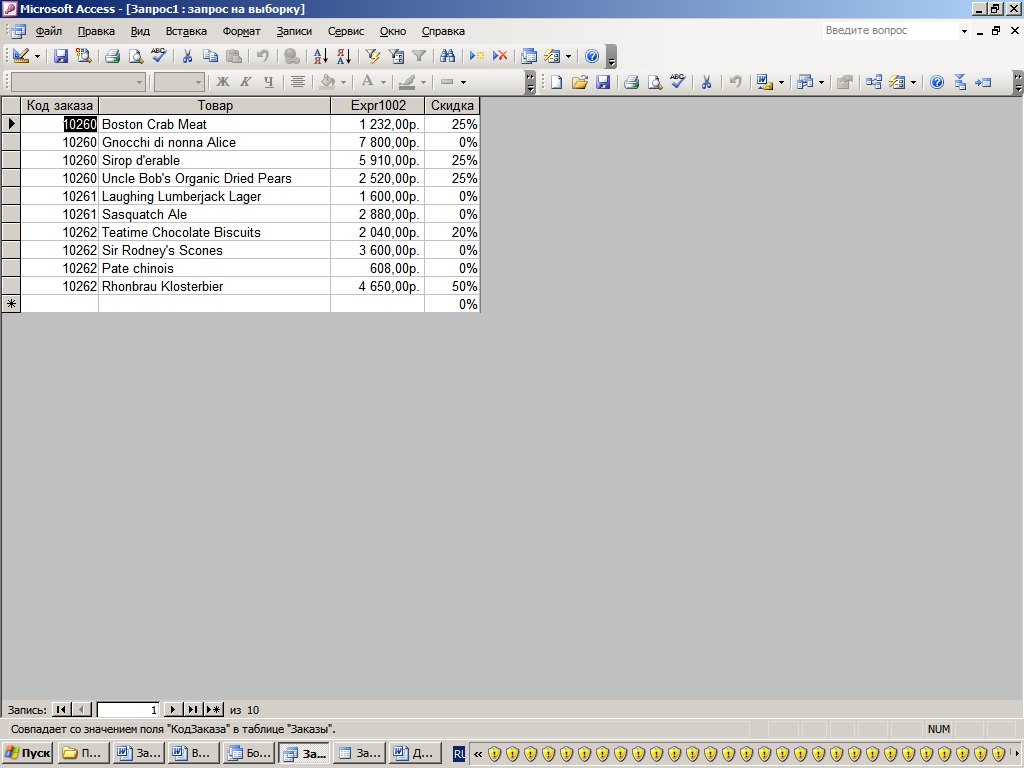The width and height of the screenshot is (1024, 768).
Task: Click the Office Links Word-envelope icon
Action: click(764, 82)
